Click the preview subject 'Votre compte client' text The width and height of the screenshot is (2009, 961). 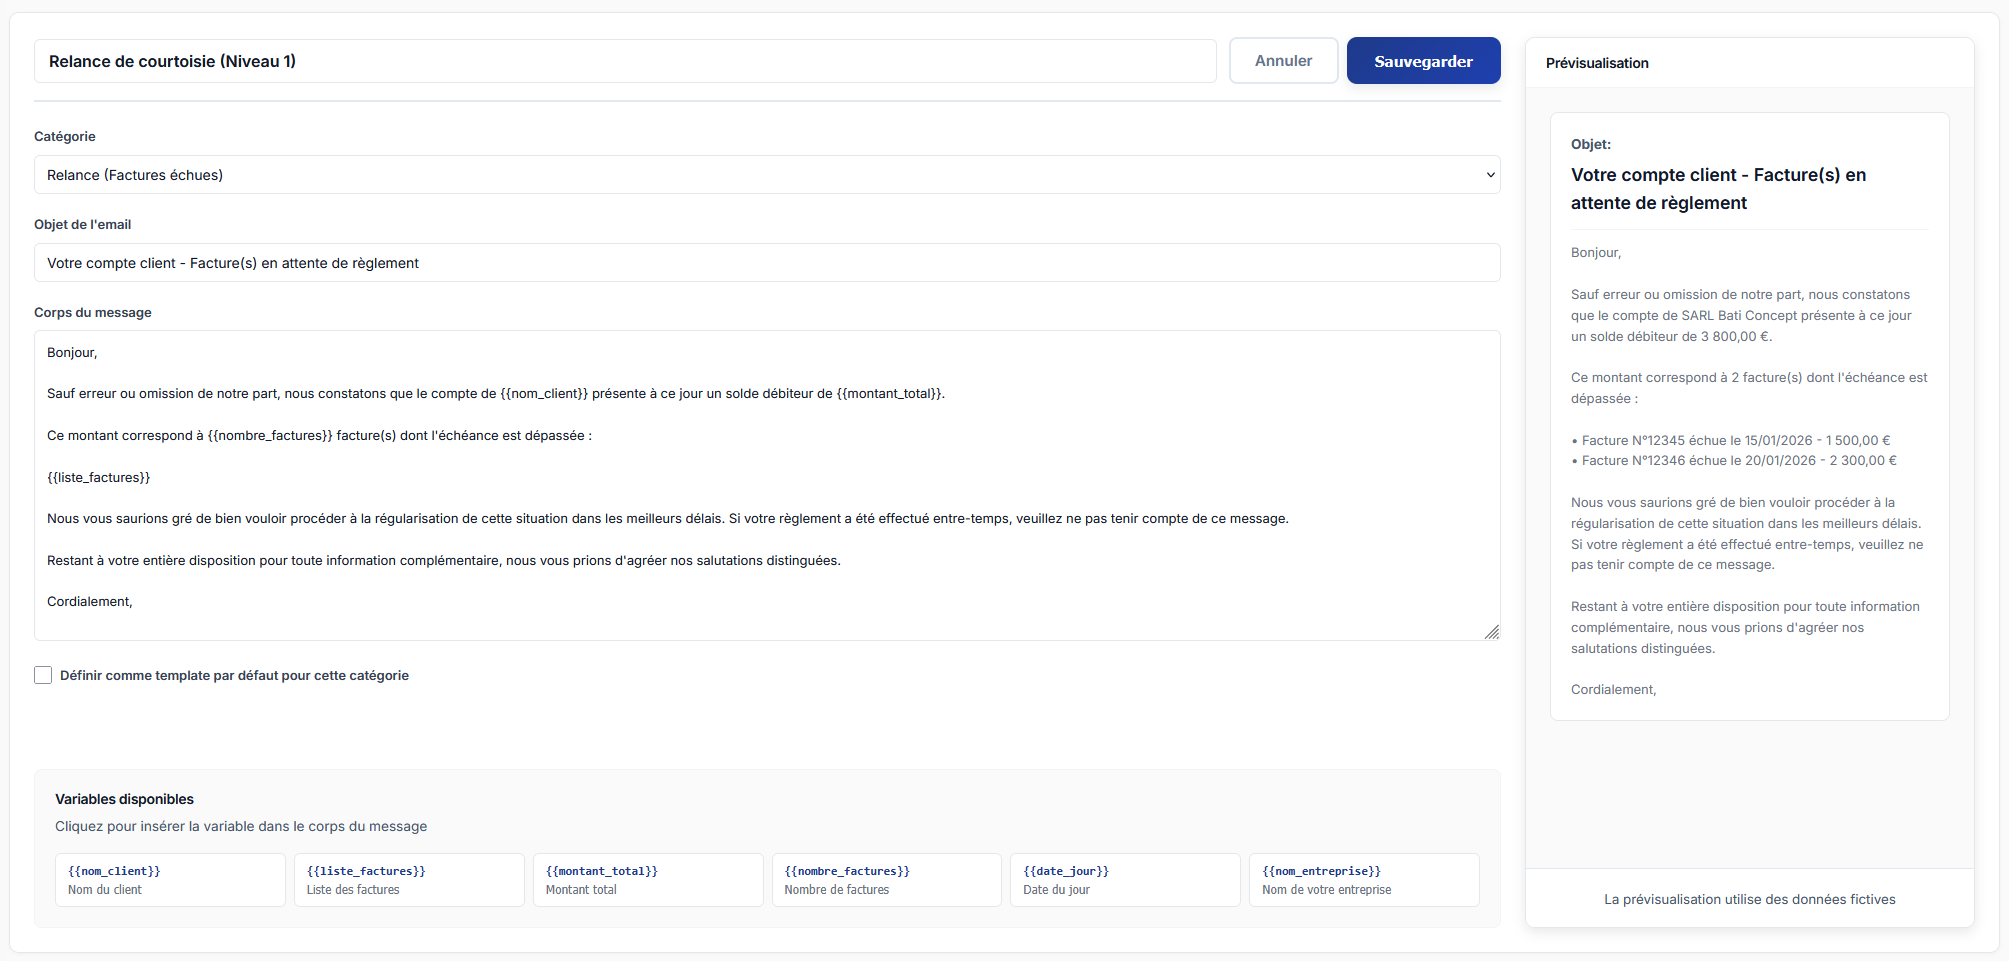coord(1718,189)
